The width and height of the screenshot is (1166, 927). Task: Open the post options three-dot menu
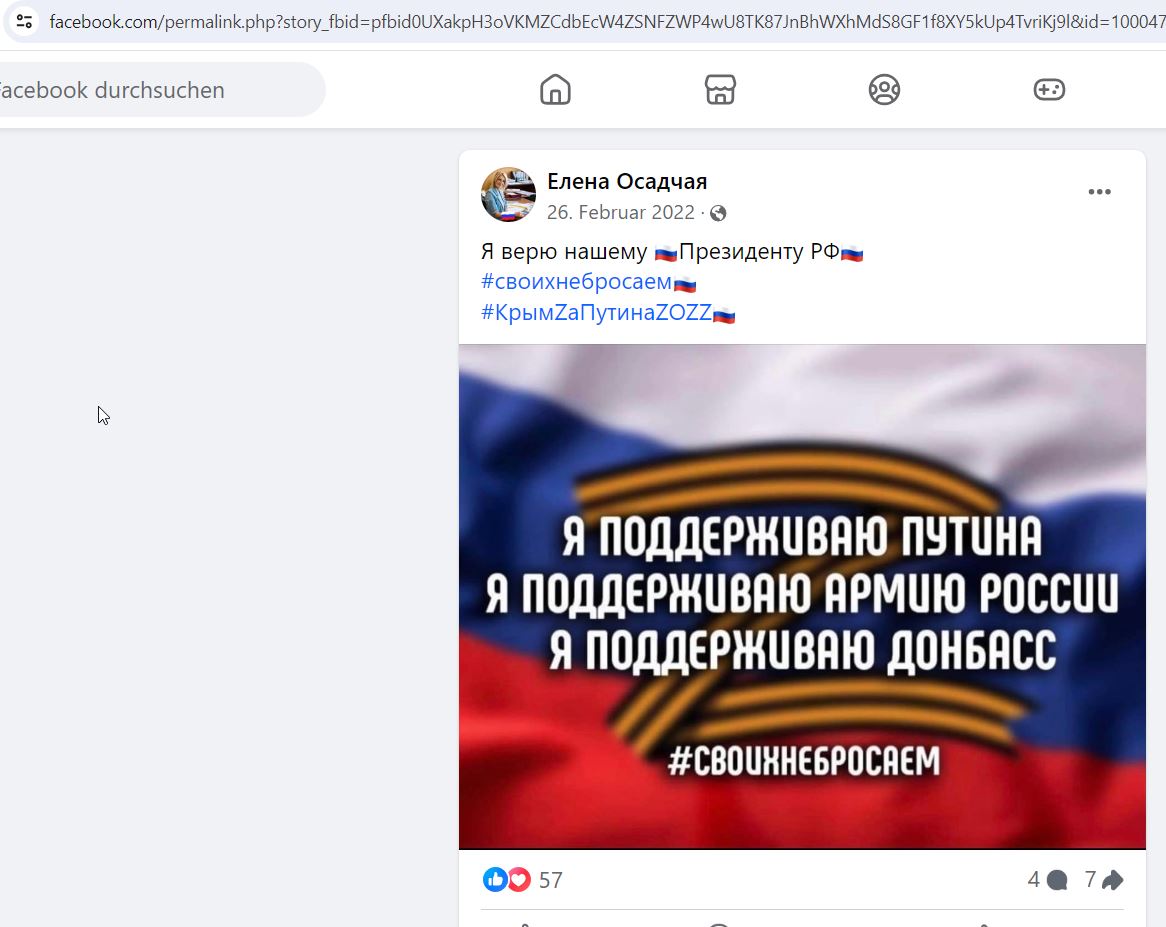[x=1099, y=192]
